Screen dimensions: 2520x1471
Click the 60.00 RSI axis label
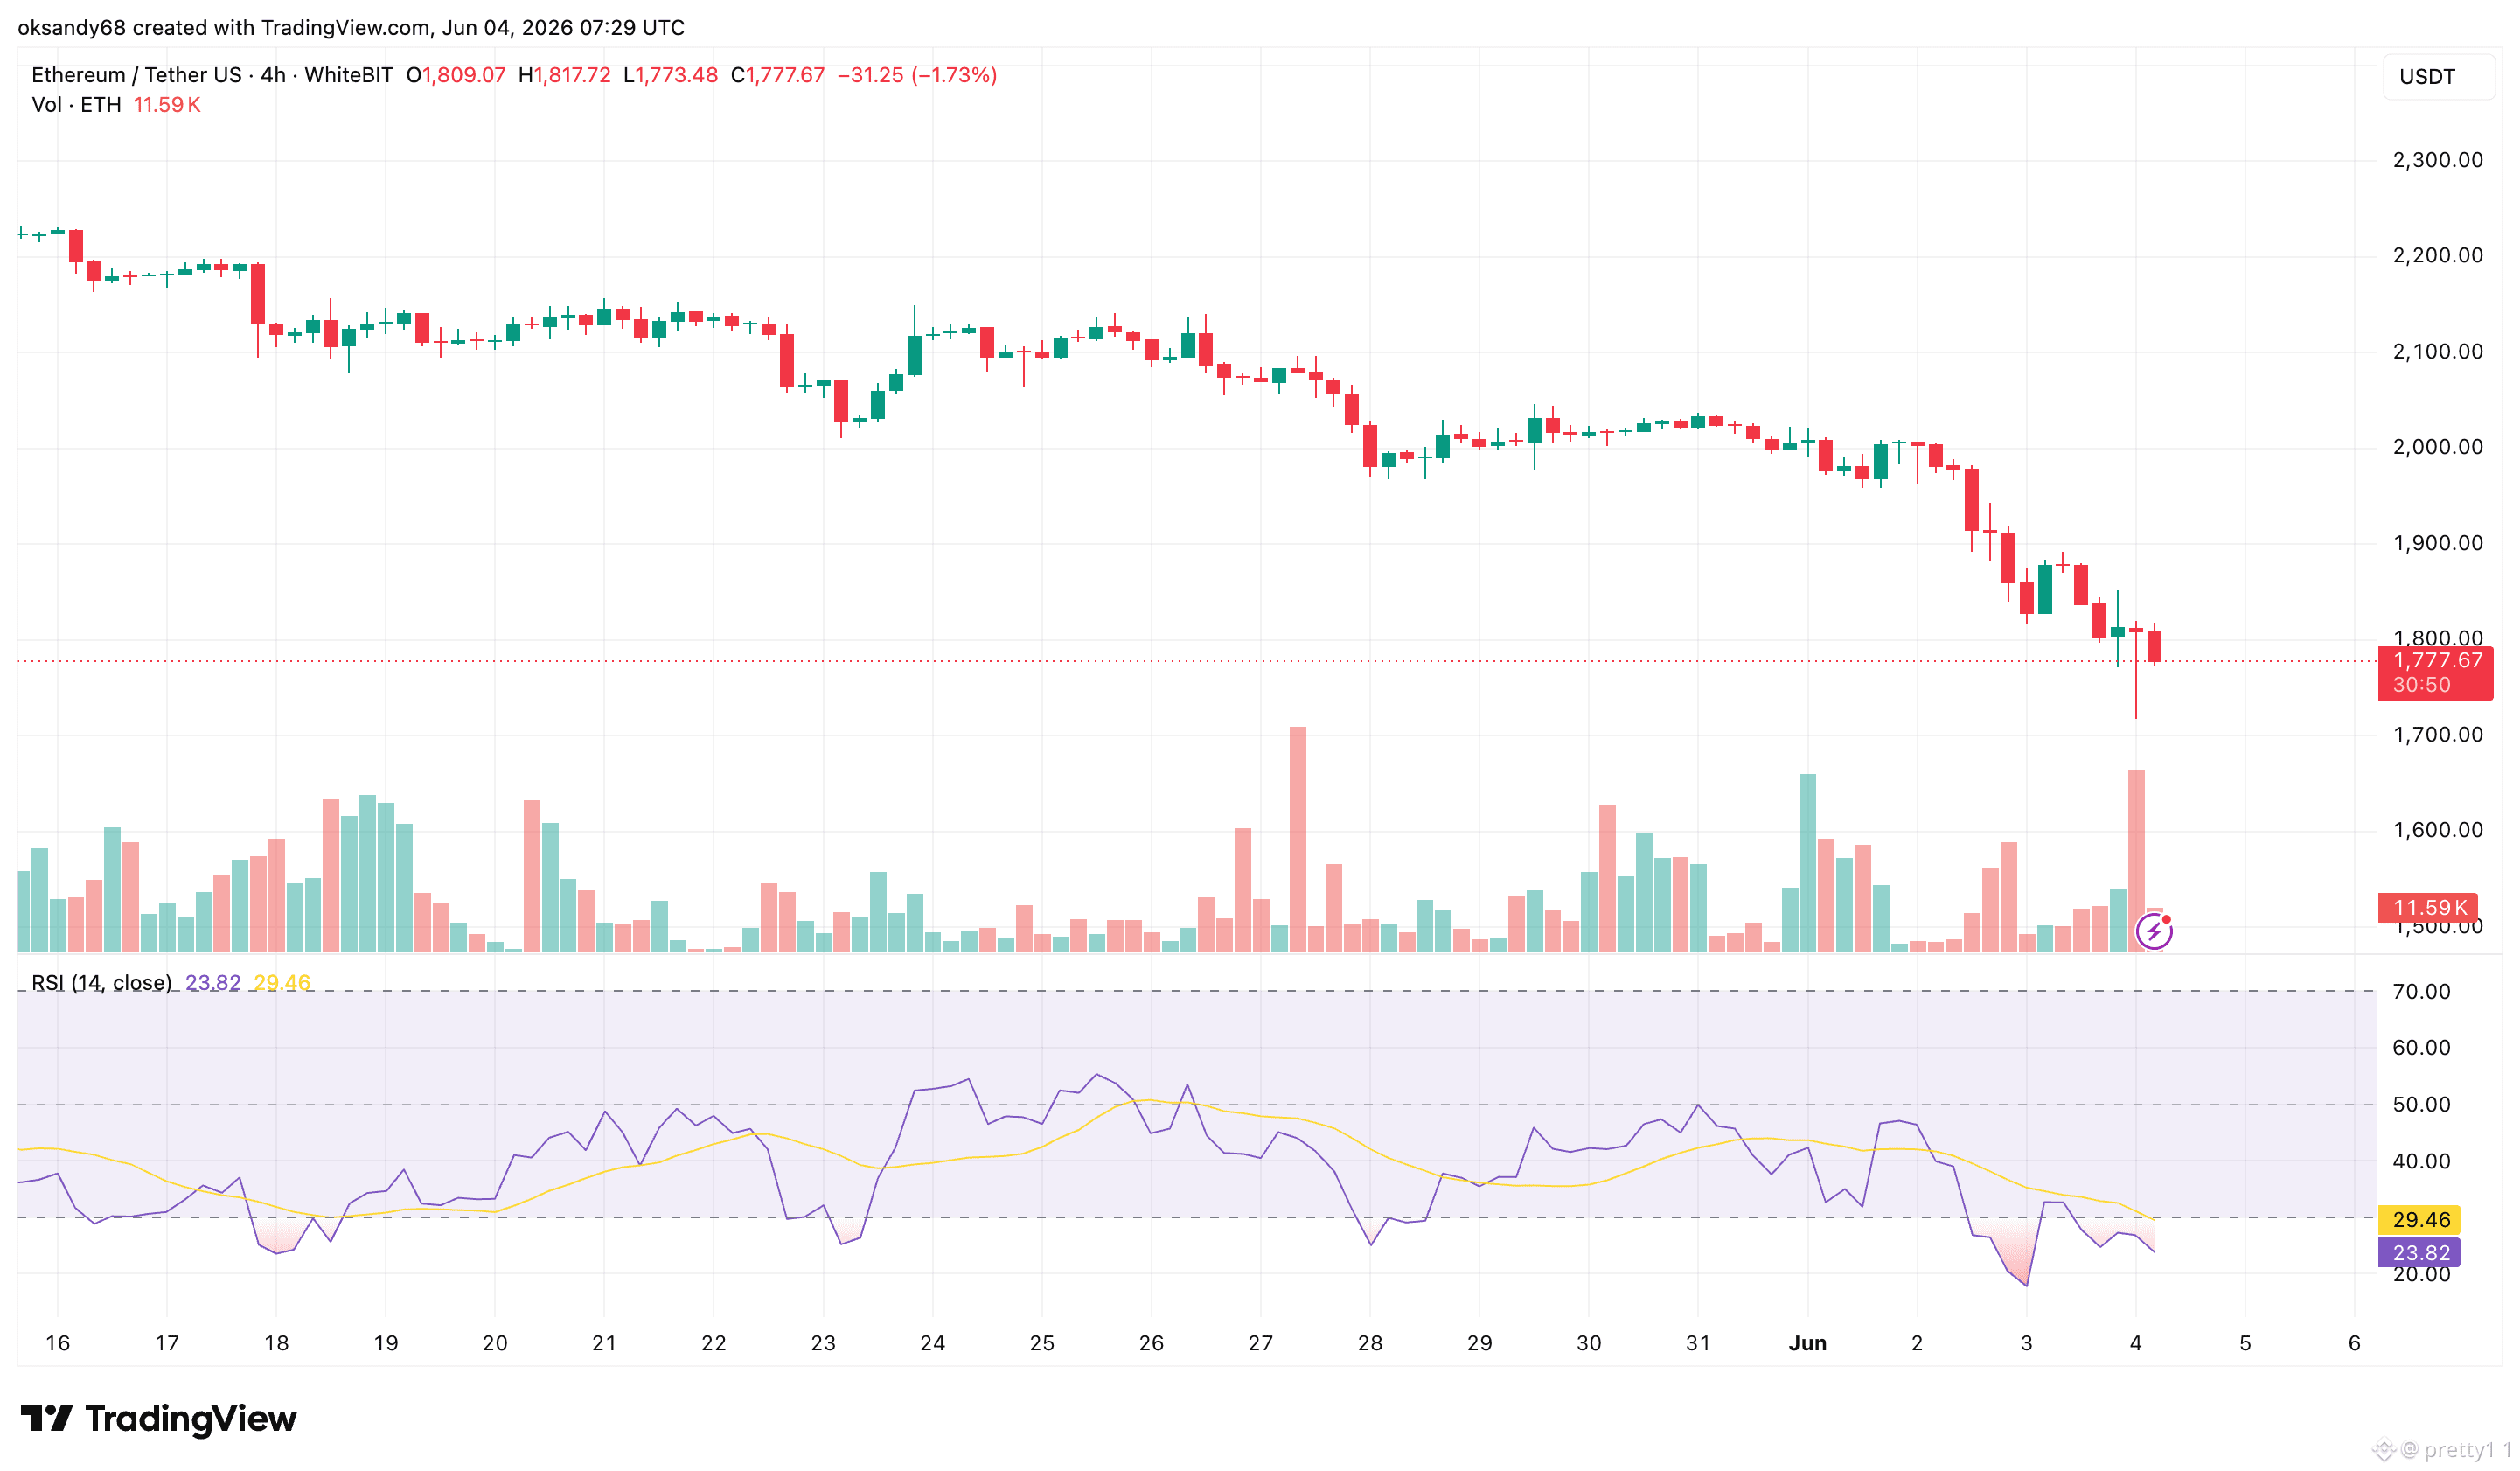pyautogui.click(x=2421, y=1048)
